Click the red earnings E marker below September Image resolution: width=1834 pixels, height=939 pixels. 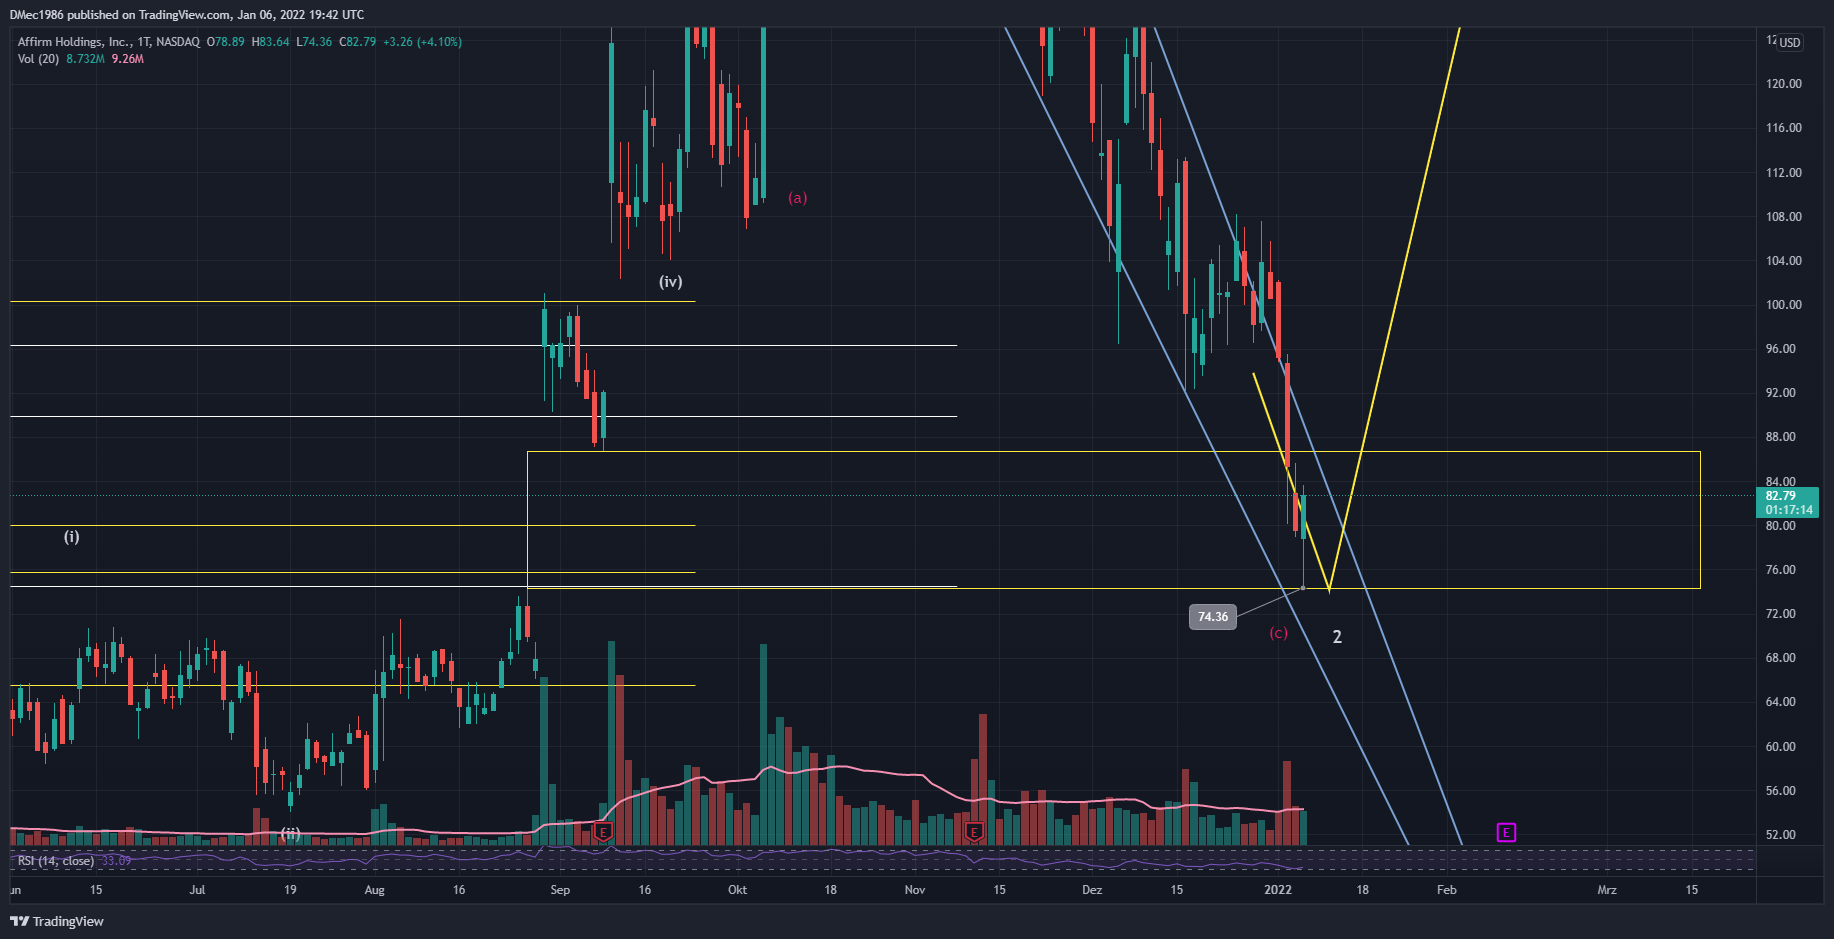[603, 831]
